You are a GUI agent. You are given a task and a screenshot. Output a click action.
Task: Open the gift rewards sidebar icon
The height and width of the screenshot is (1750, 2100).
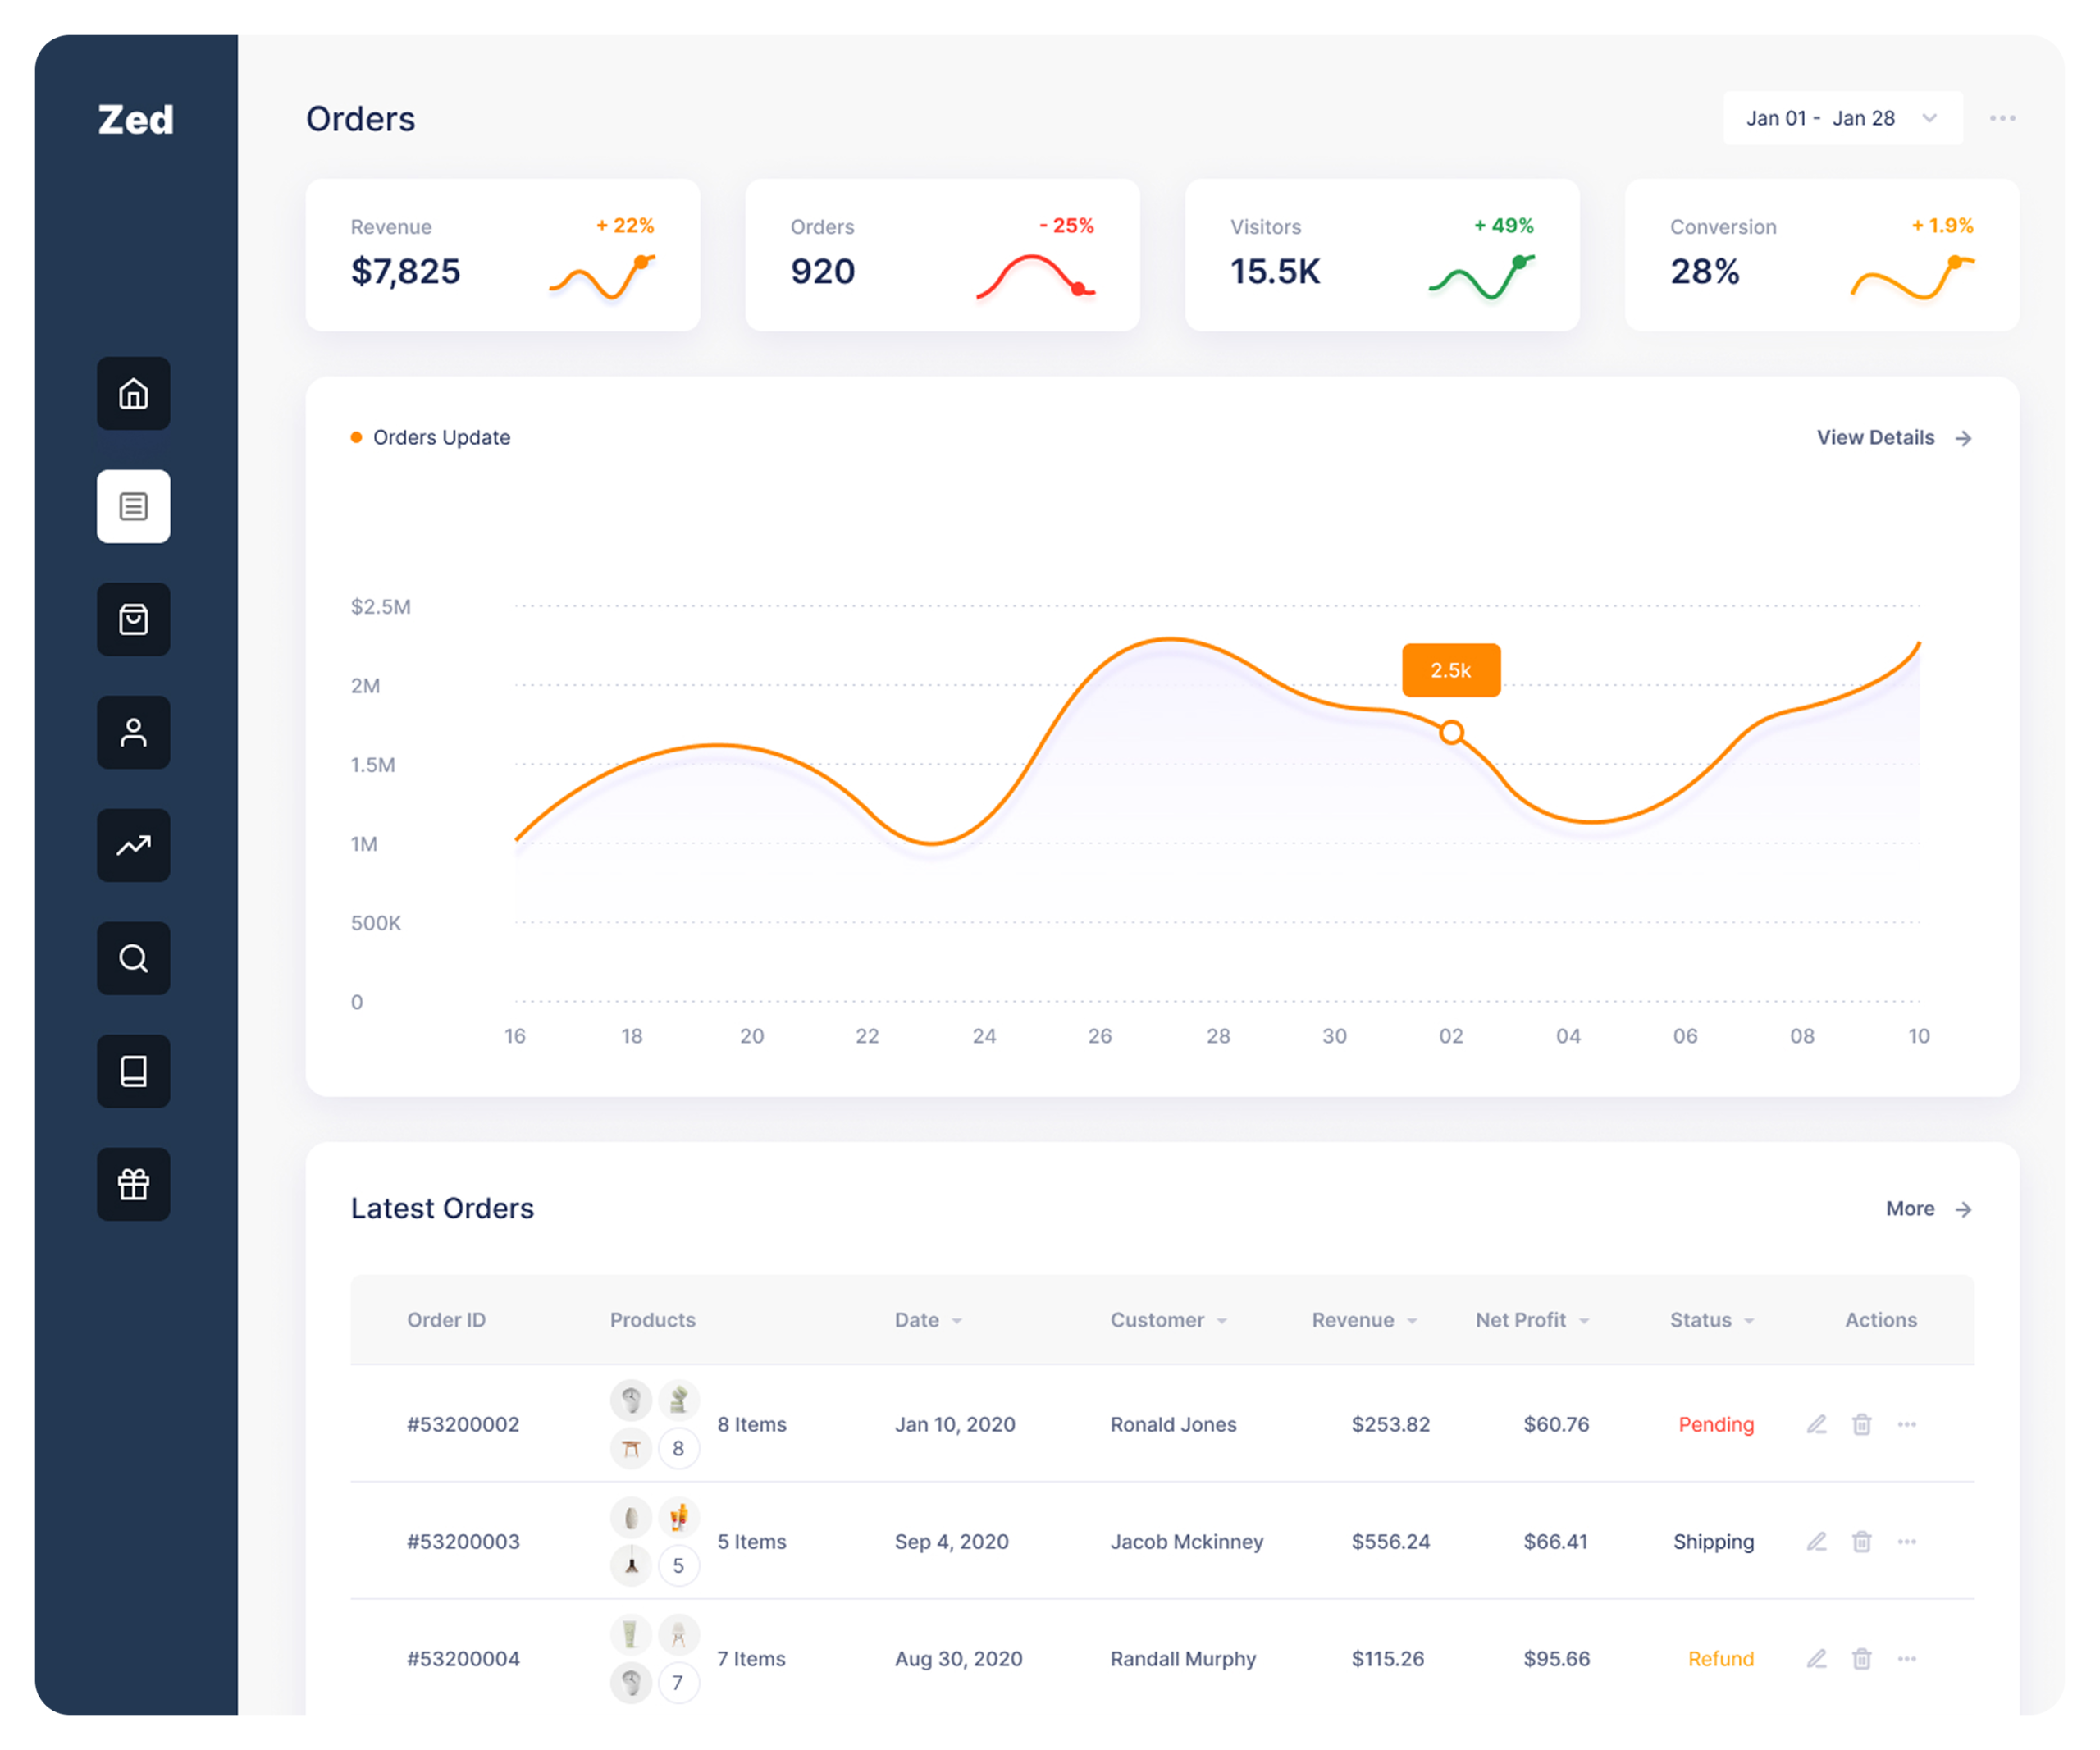pos(133,1184)
